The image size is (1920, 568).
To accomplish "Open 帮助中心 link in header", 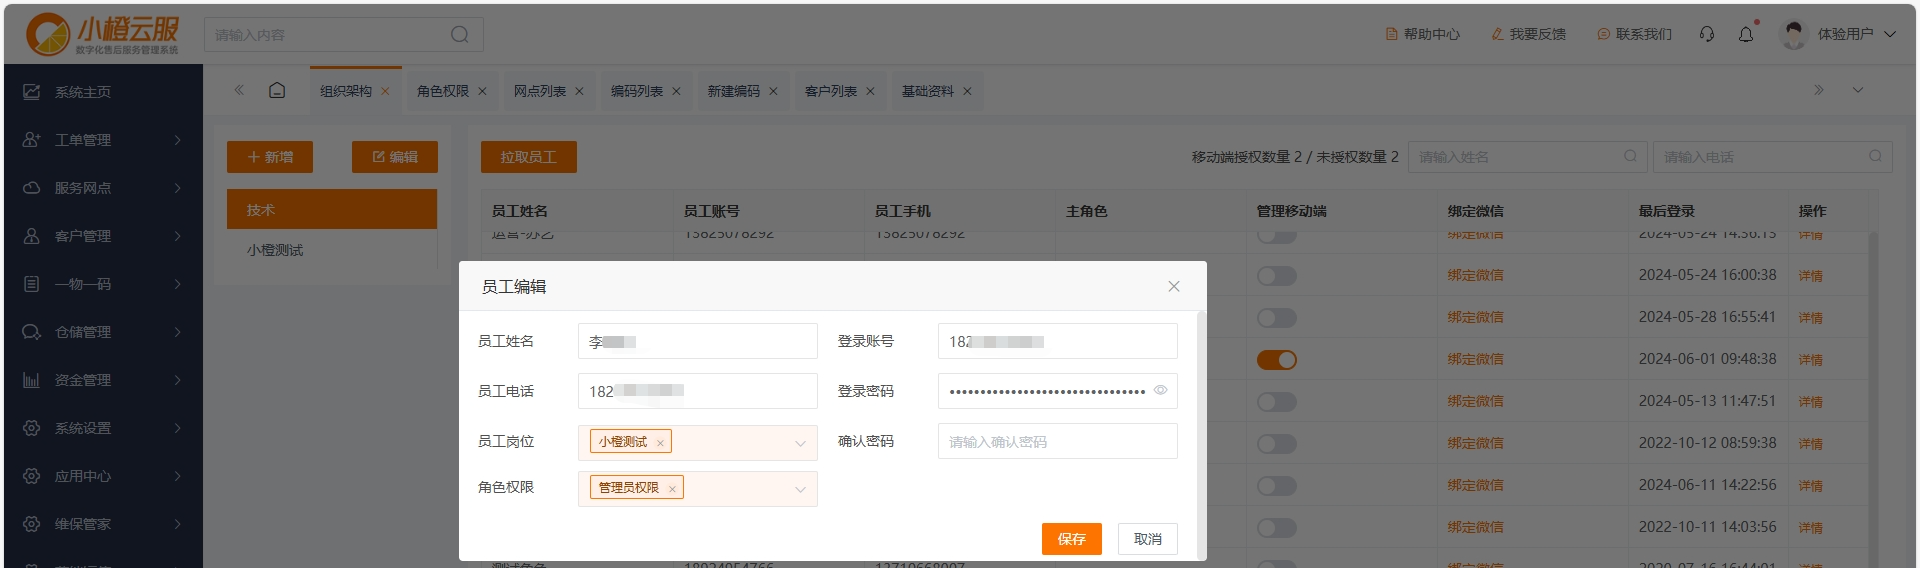I will pos(1422,34).
